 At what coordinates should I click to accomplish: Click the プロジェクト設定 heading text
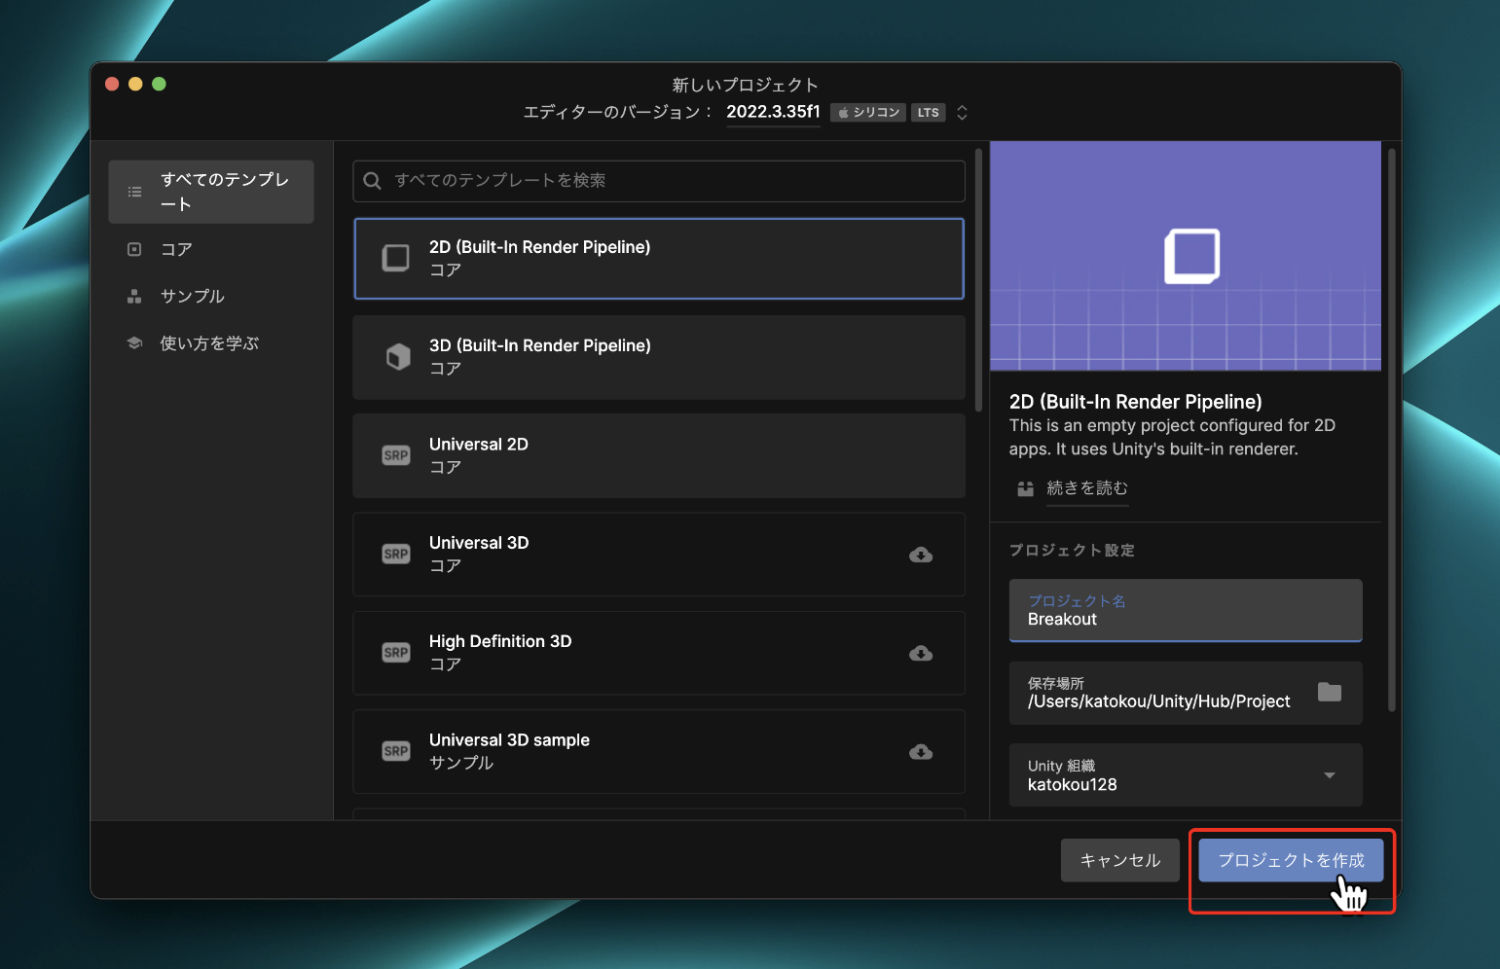(1071, 550)
